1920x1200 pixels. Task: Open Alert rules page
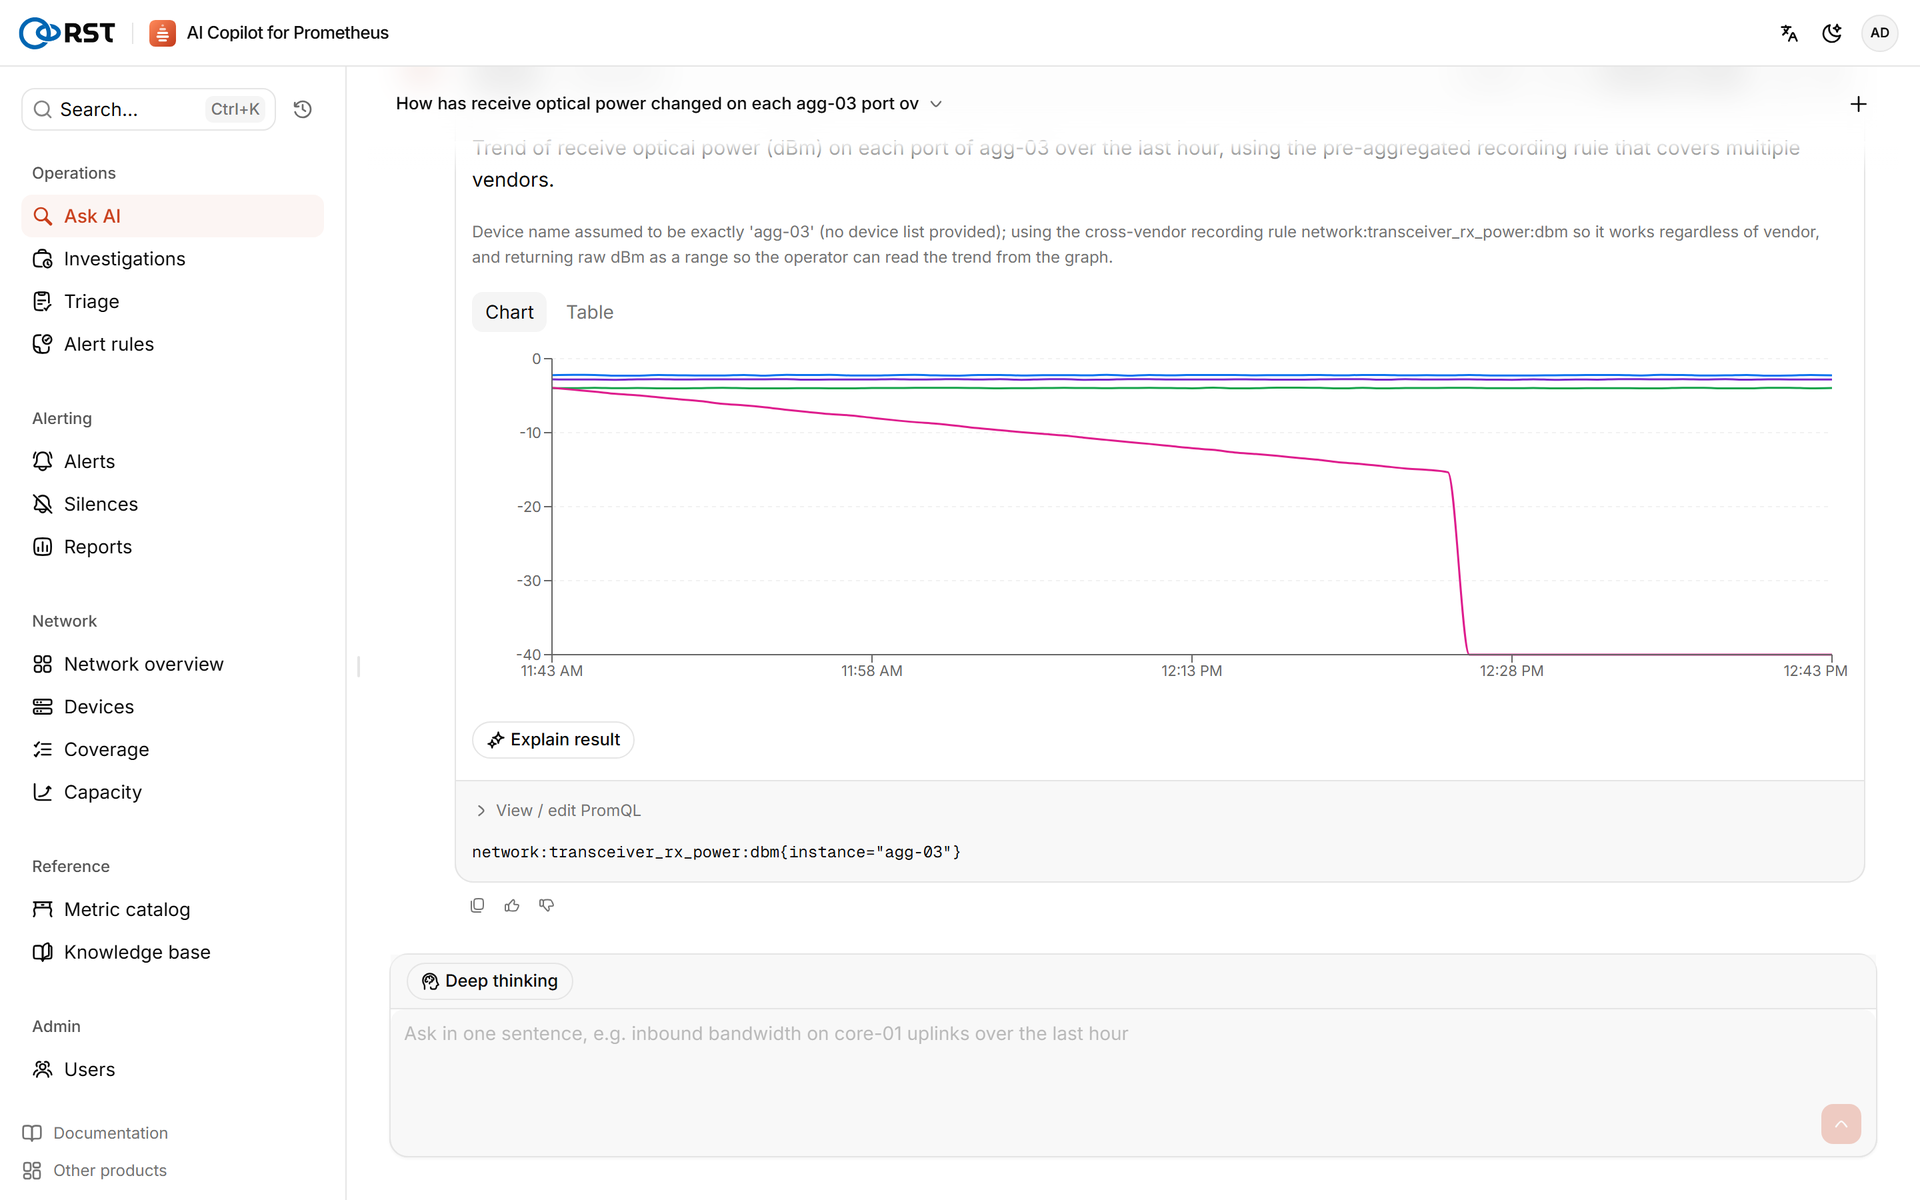(x=173, y=344)
